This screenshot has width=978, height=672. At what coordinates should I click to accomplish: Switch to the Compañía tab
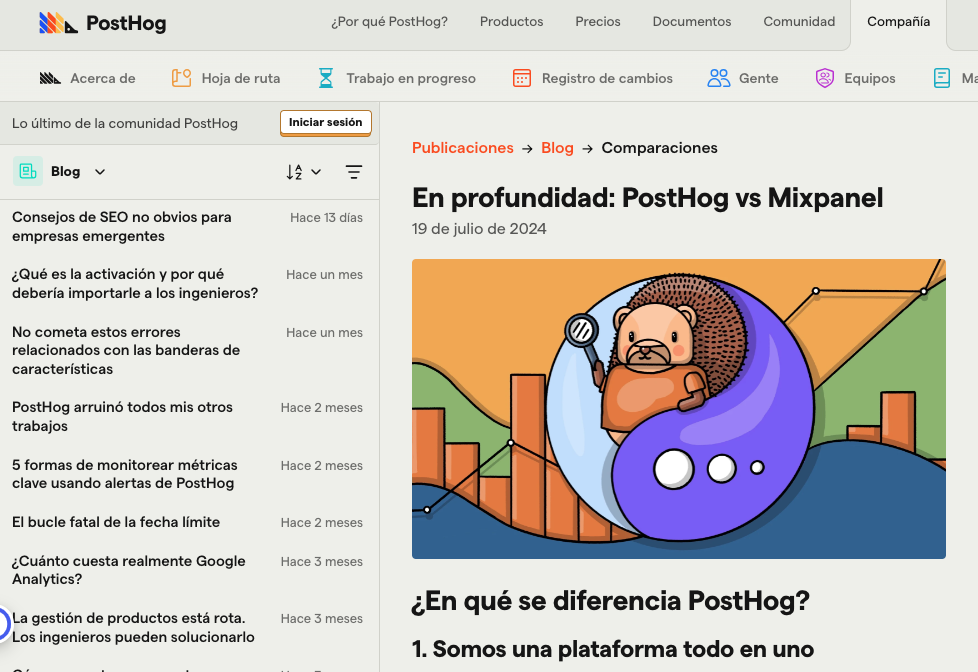pos(898,21)
